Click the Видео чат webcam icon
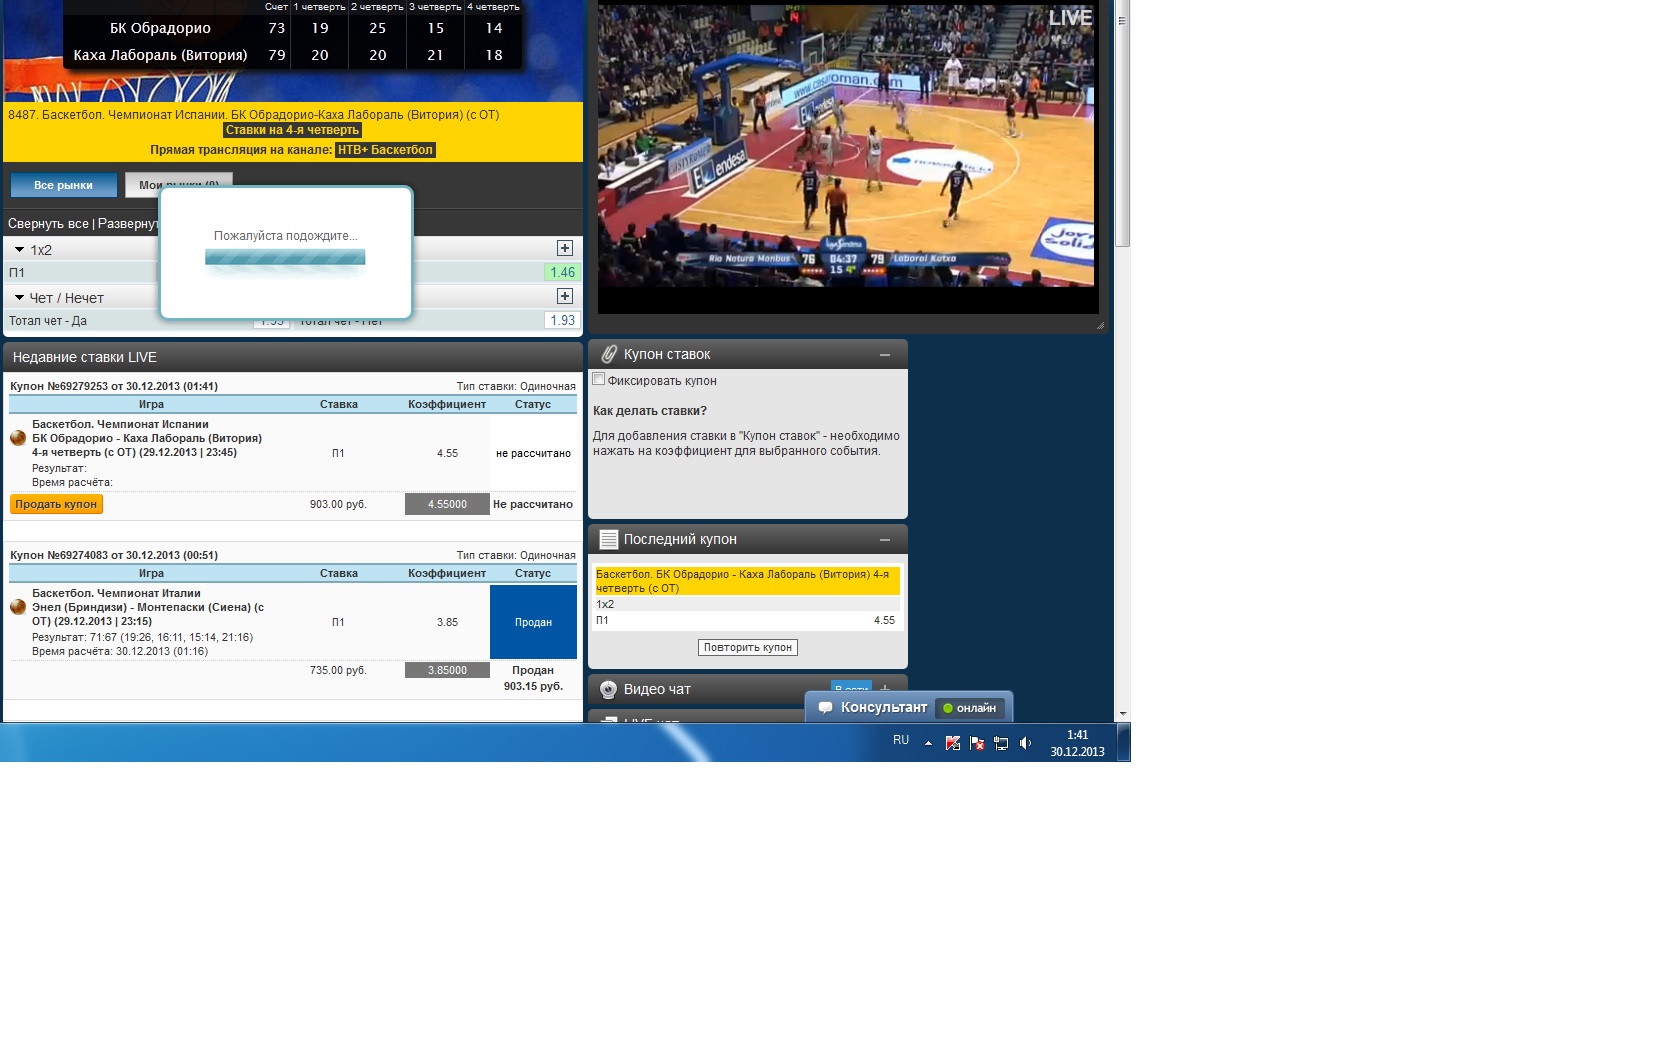Screen dimensions: 1680x1050 (x=608, y=689)
